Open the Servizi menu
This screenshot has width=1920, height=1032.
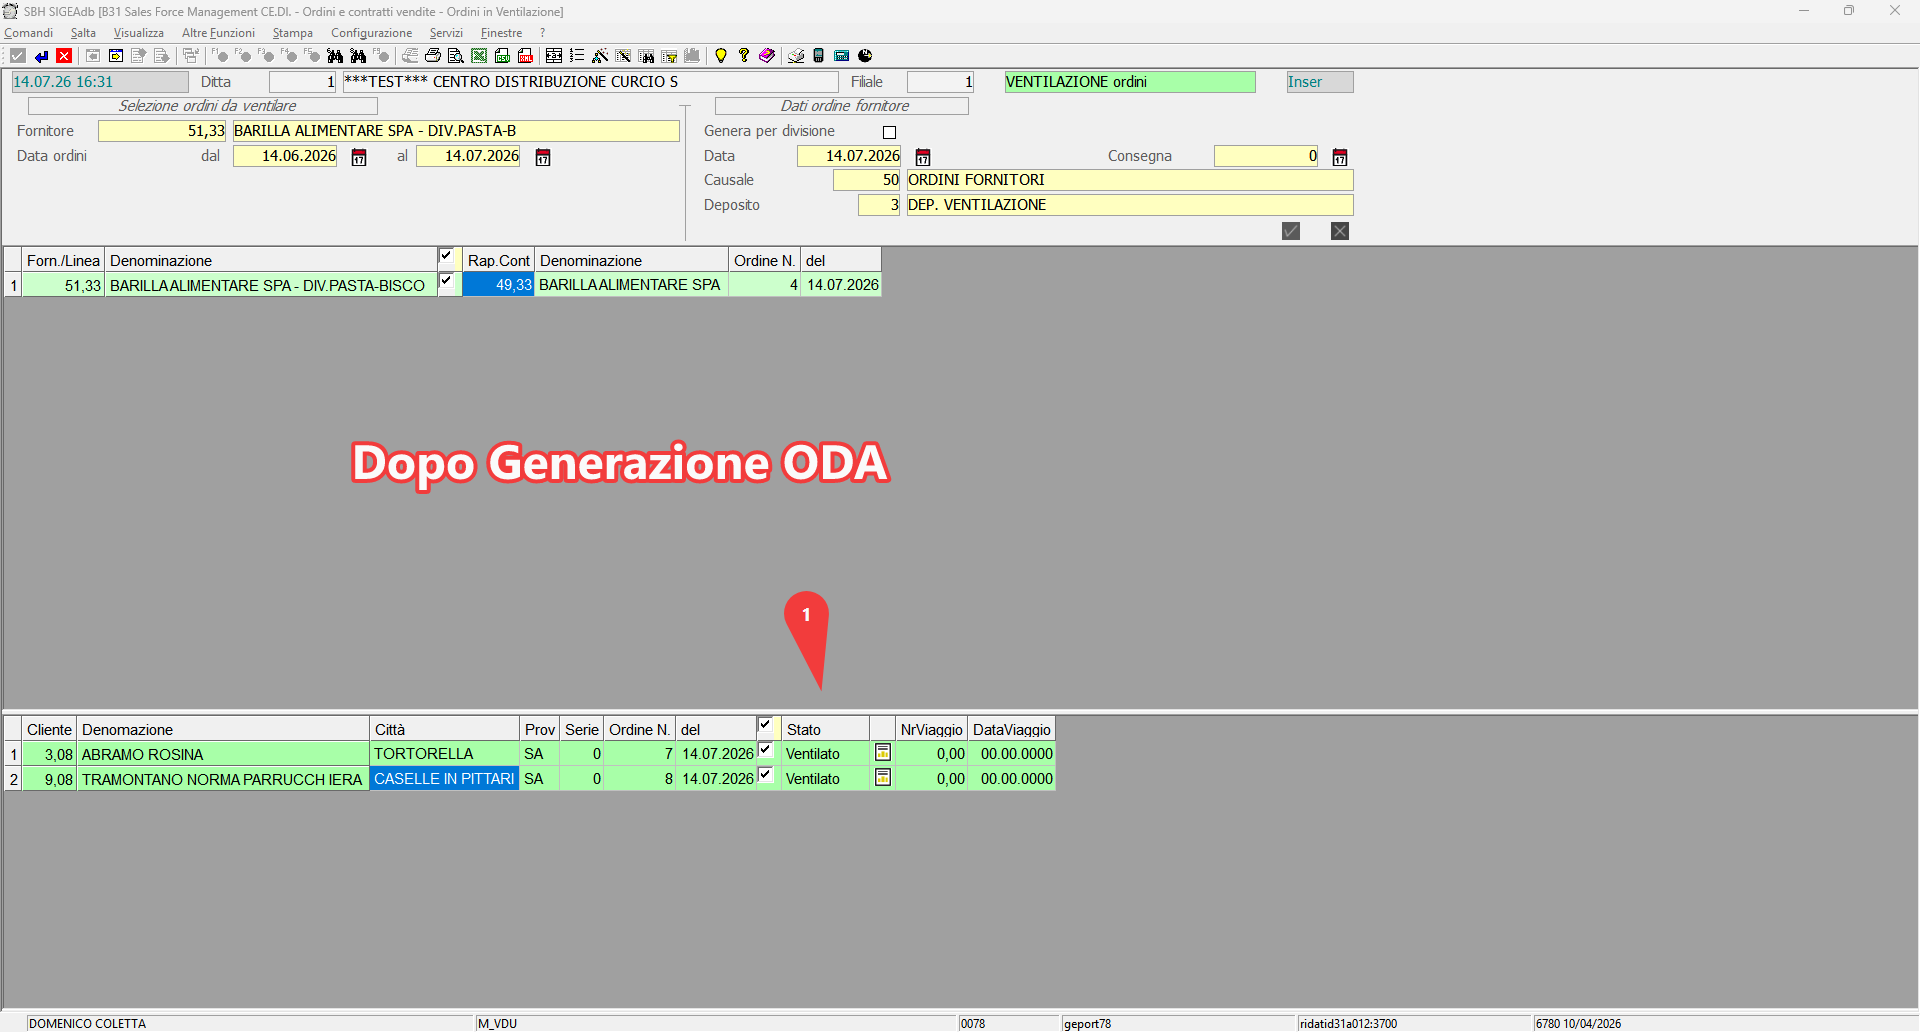click(x=446, y=33)
